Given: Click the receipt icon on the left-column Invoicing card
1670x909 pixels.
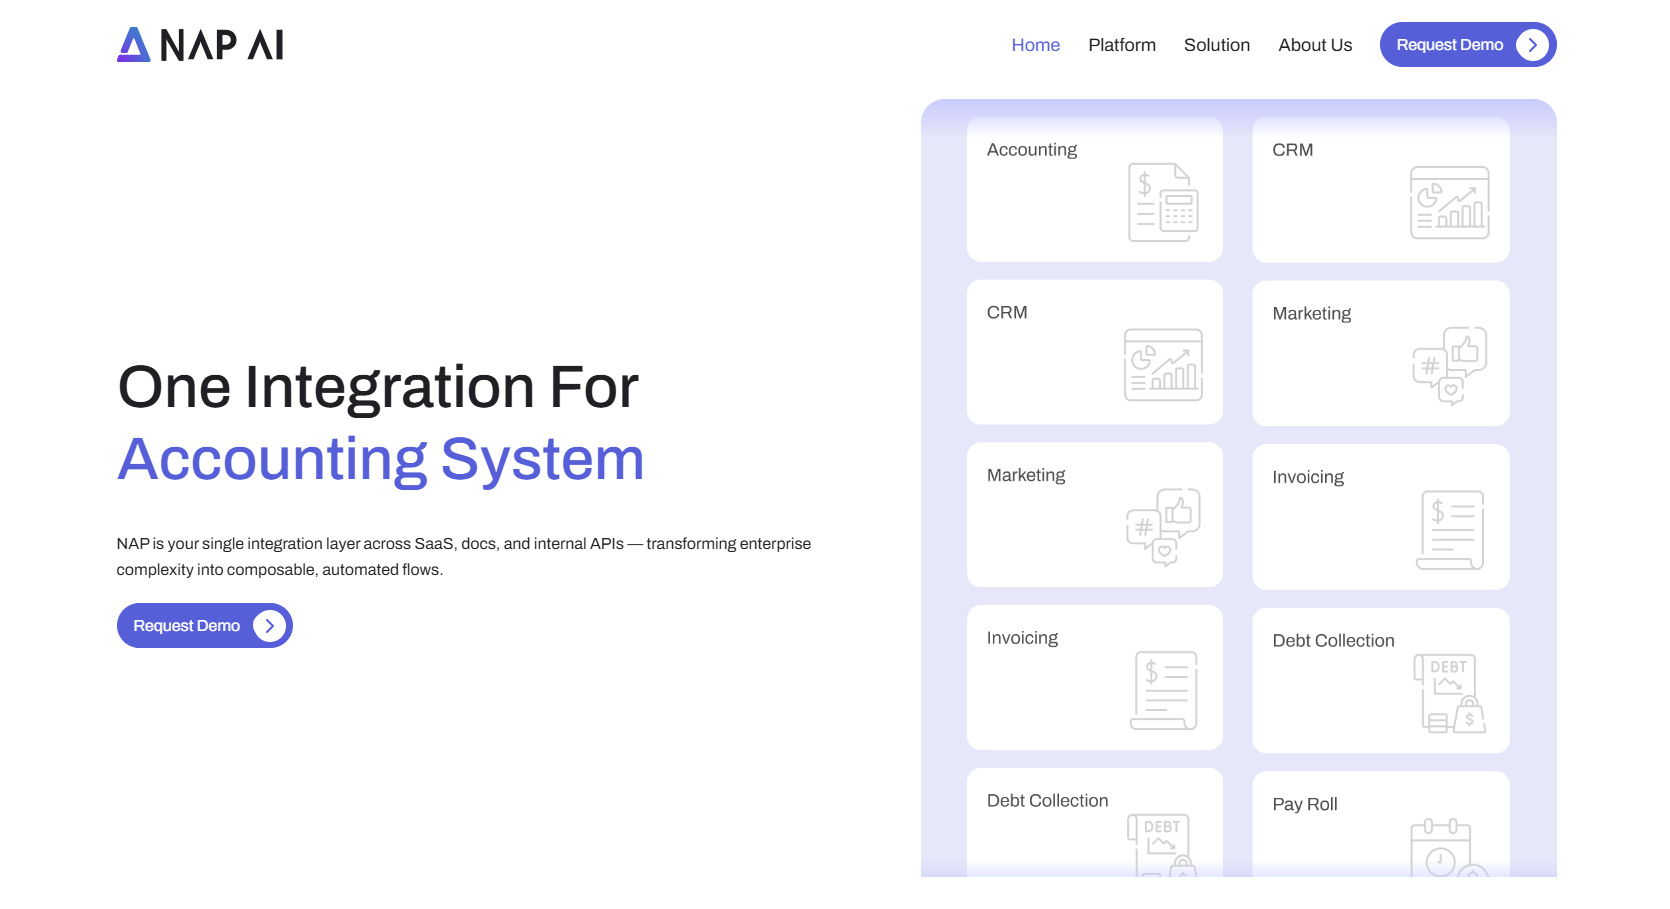Looking at the screenshot, I should (x=1163, y=690).
